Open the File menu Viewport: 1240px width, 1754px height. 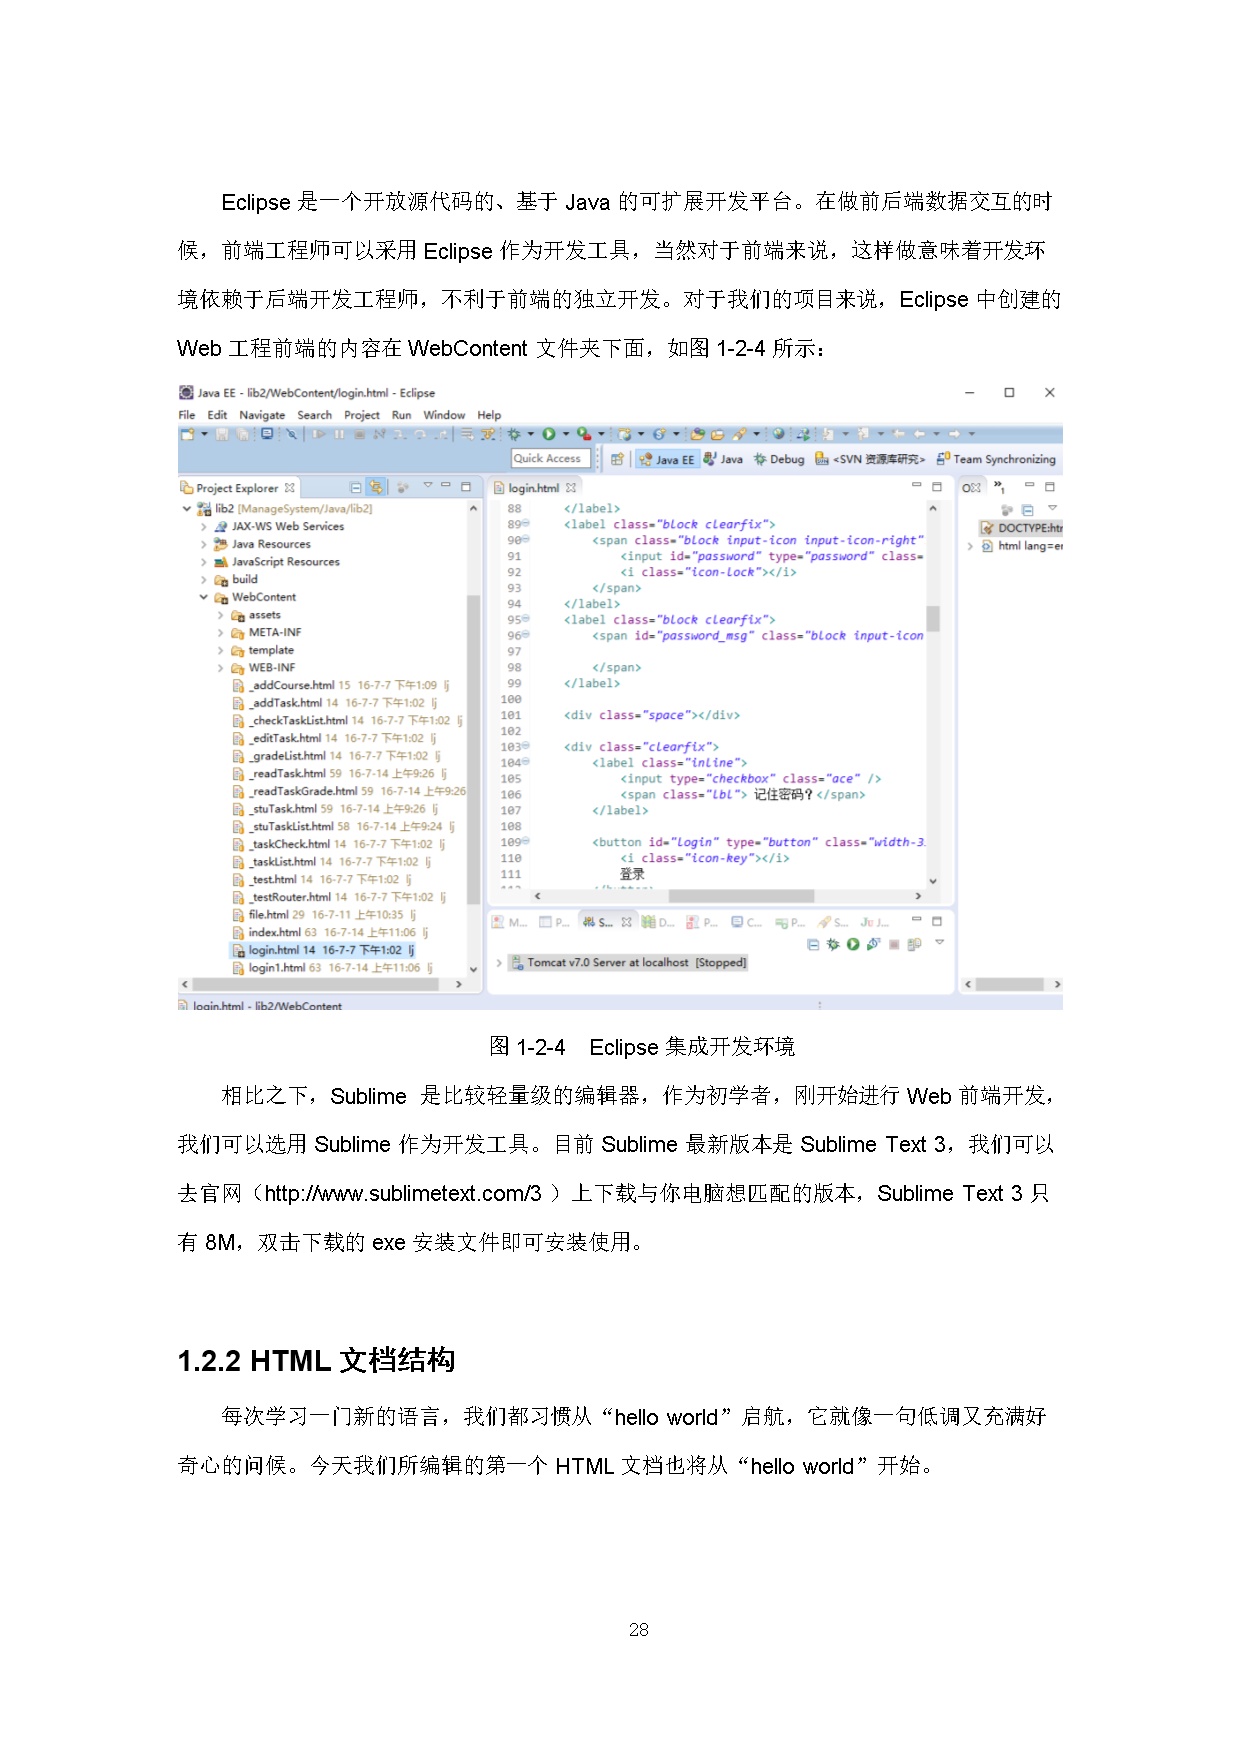pos(187,415)
